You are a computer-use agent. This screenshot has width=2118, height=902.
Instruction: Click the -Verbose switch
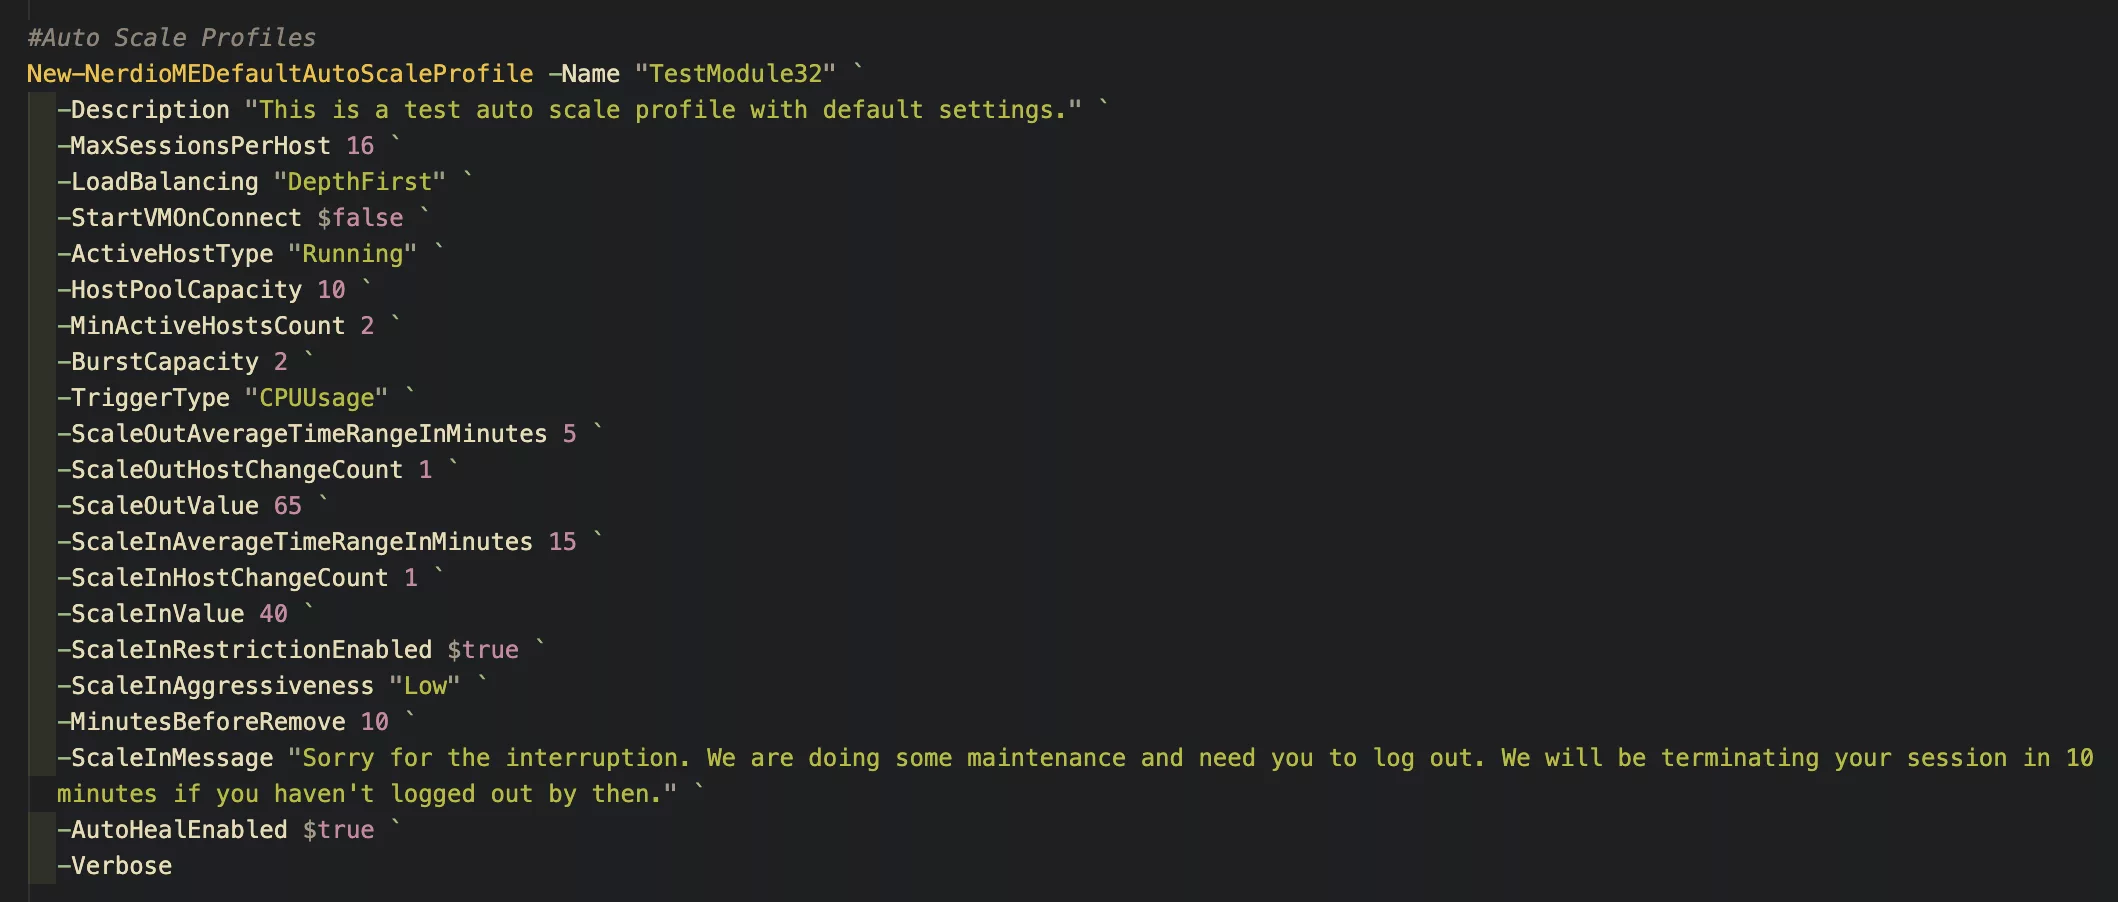coord(115,866)
